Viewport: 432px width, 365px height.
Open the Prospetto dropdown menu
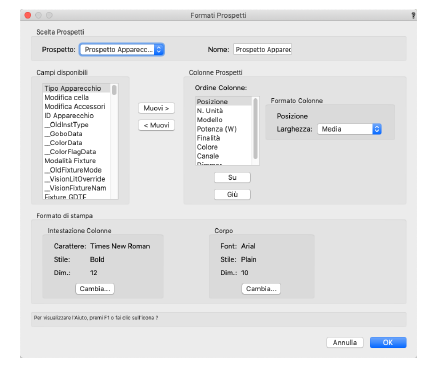click(122, 50)
